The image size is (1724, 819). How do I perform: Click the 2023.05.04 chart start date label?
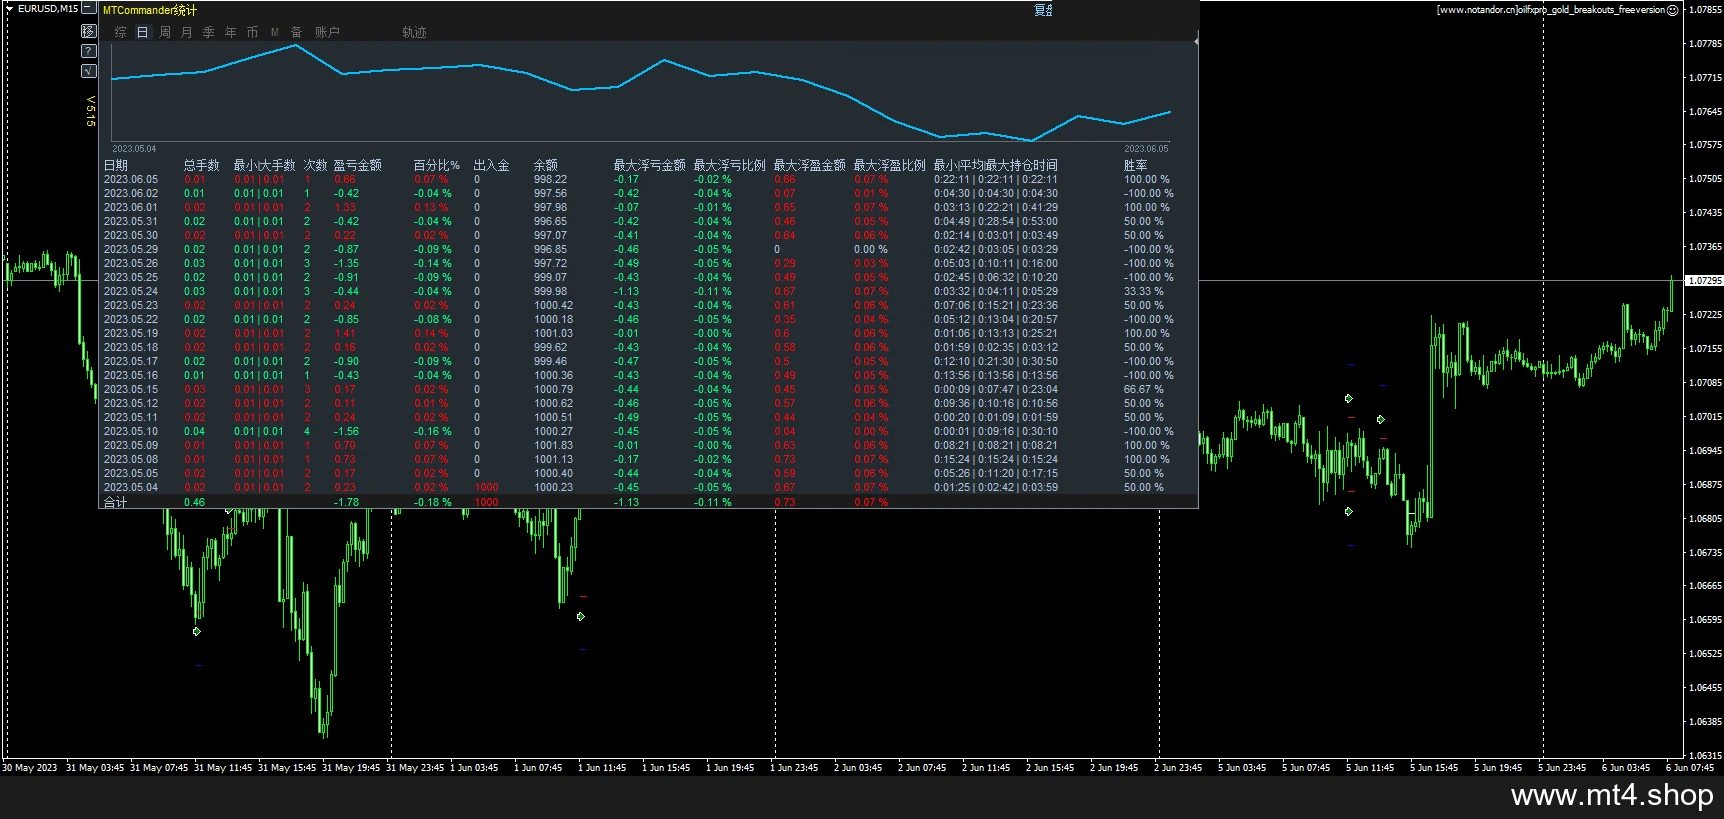click(134, 149)
